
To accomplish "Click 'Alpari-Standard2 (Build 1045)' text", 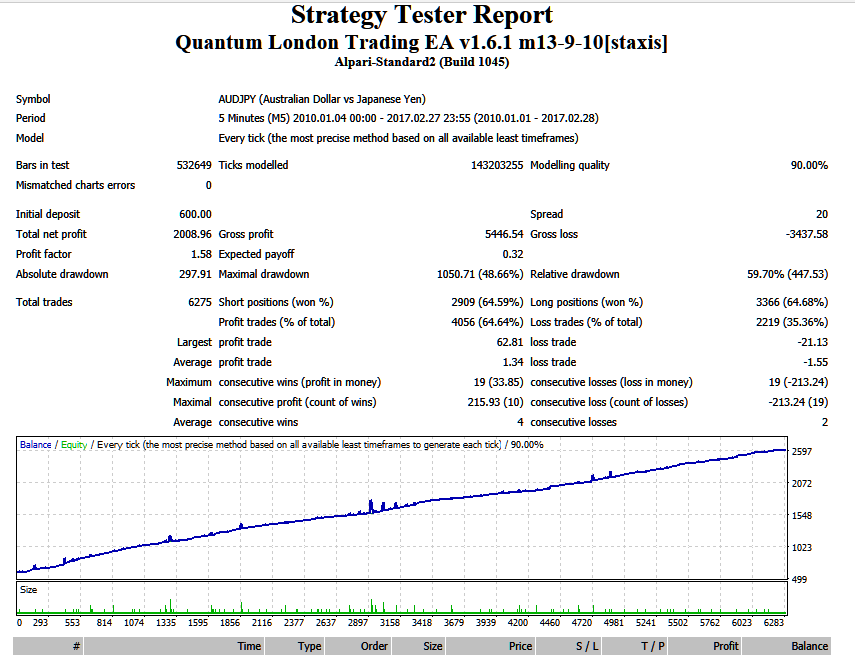I will click(422, 62).
